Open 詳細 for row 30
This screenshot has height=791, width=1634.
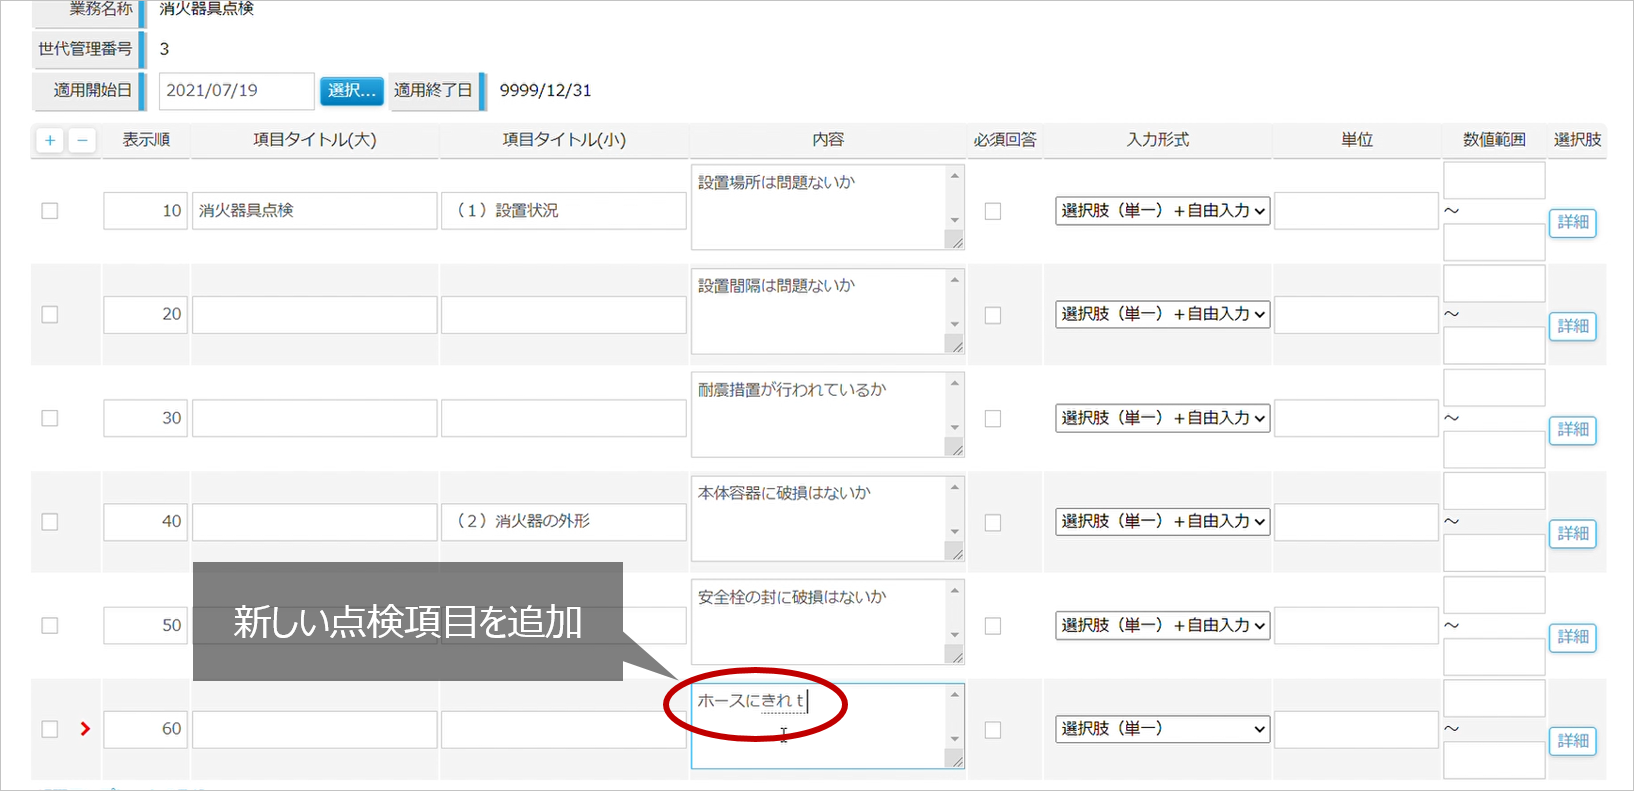pos(1572,430)
